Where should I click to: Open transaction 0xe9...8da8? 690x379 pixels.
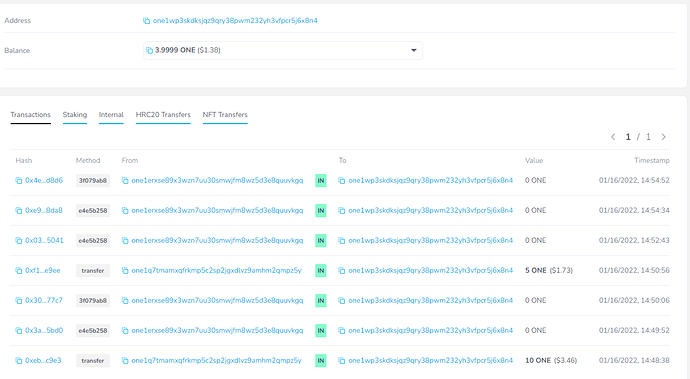point(44,210)
